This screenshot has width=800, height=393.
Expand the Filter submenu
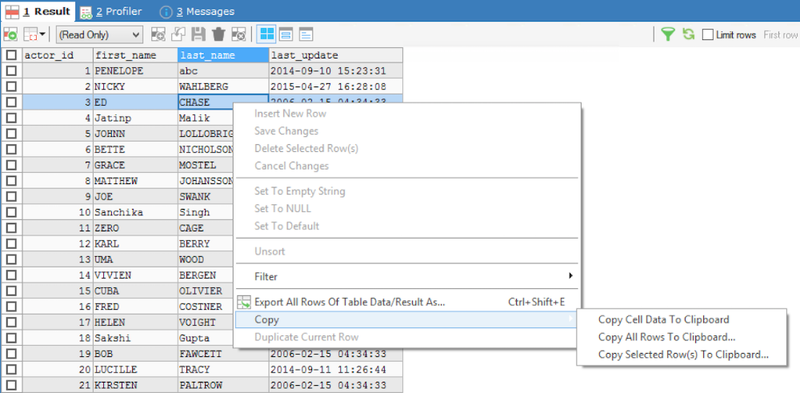407,277
